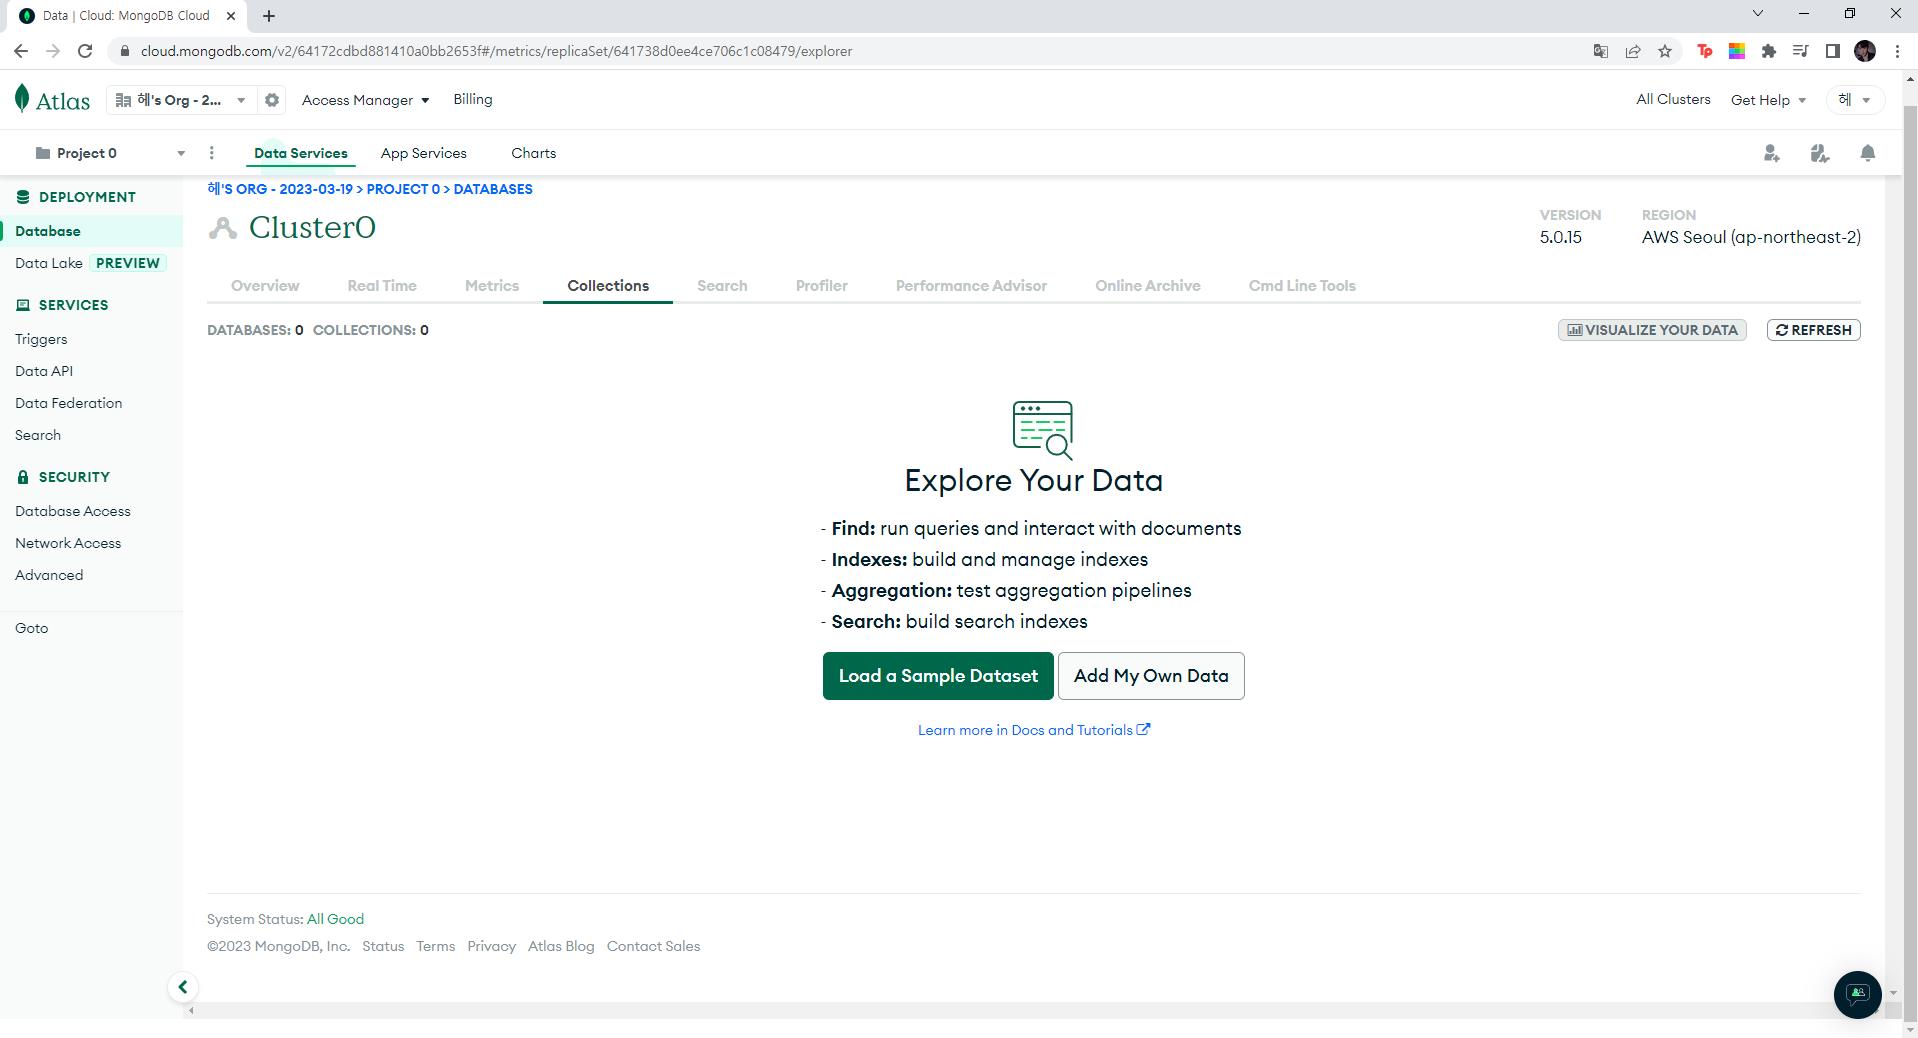The height and width of the screenshot is (1038, 1918).
Task: Select the Metrics tab
Action: (x=492, y=286)
